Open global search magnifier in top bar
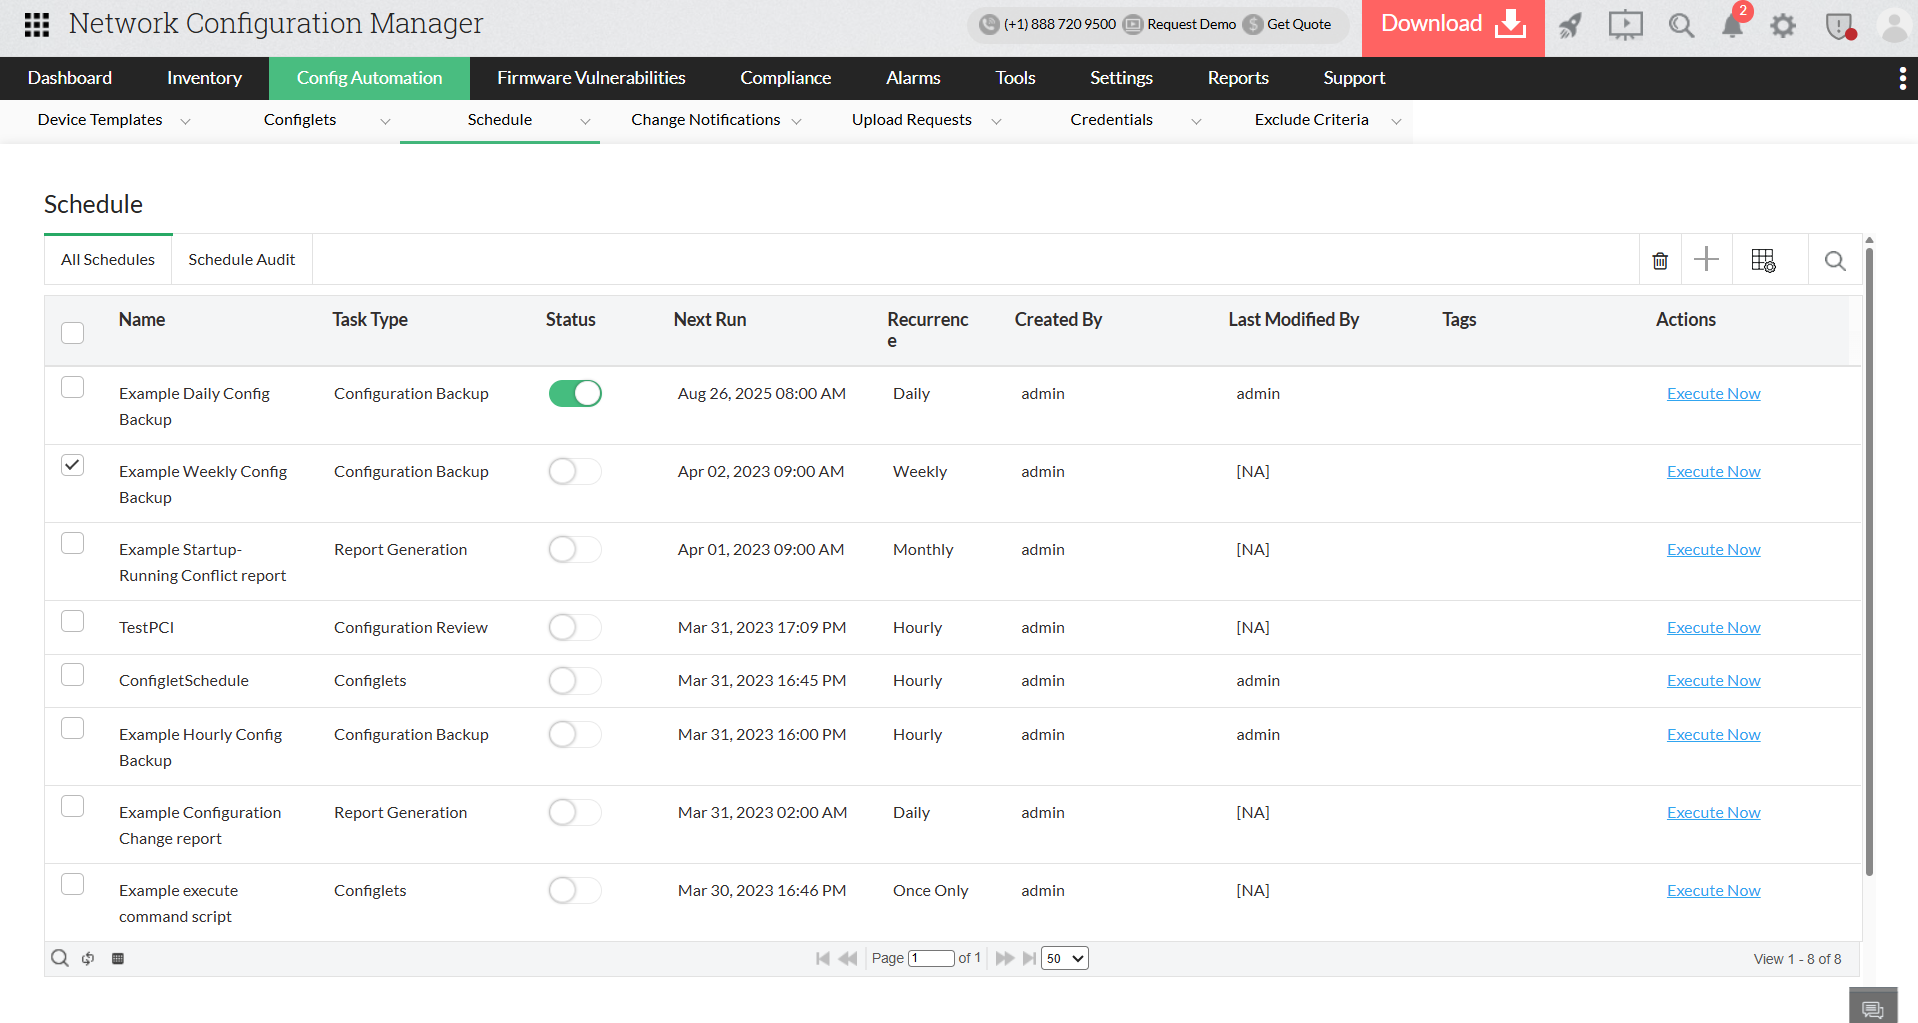Image resolution: width=1918 pixels, height=1023 pixels. (x=1681, y=25)
